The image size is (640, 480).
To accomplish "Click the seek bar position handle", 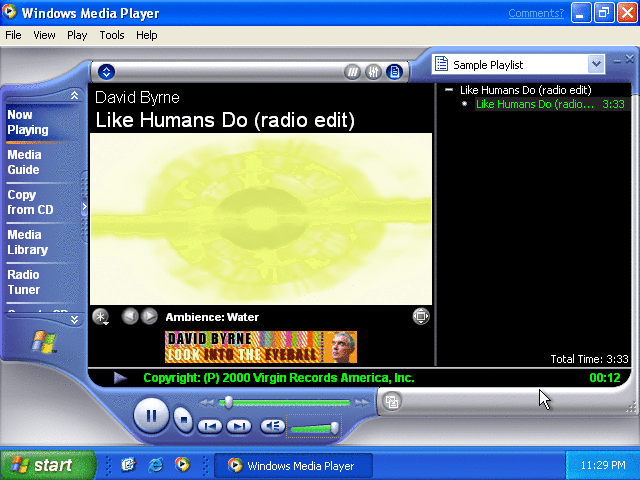I will click(229, 402).
